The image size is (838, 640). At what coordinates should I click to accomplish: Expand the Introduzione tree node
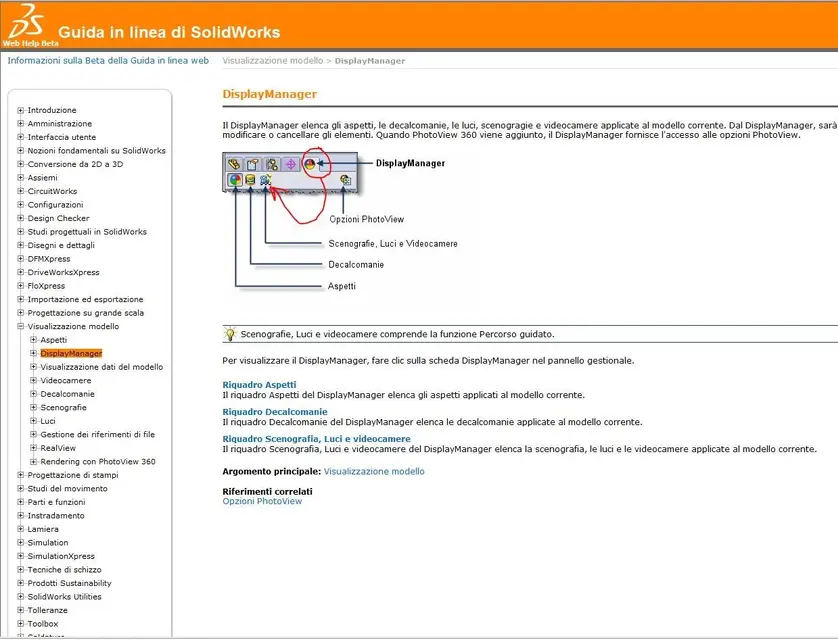20,110
